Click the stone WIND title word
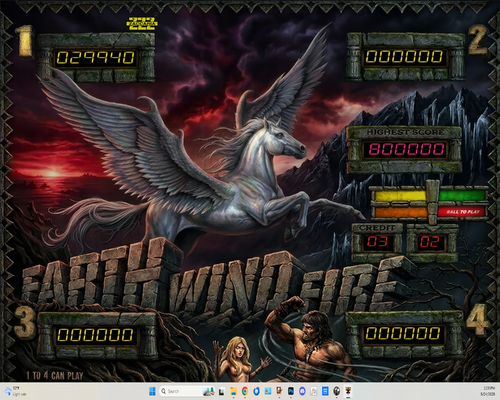 tap(235, 283)
